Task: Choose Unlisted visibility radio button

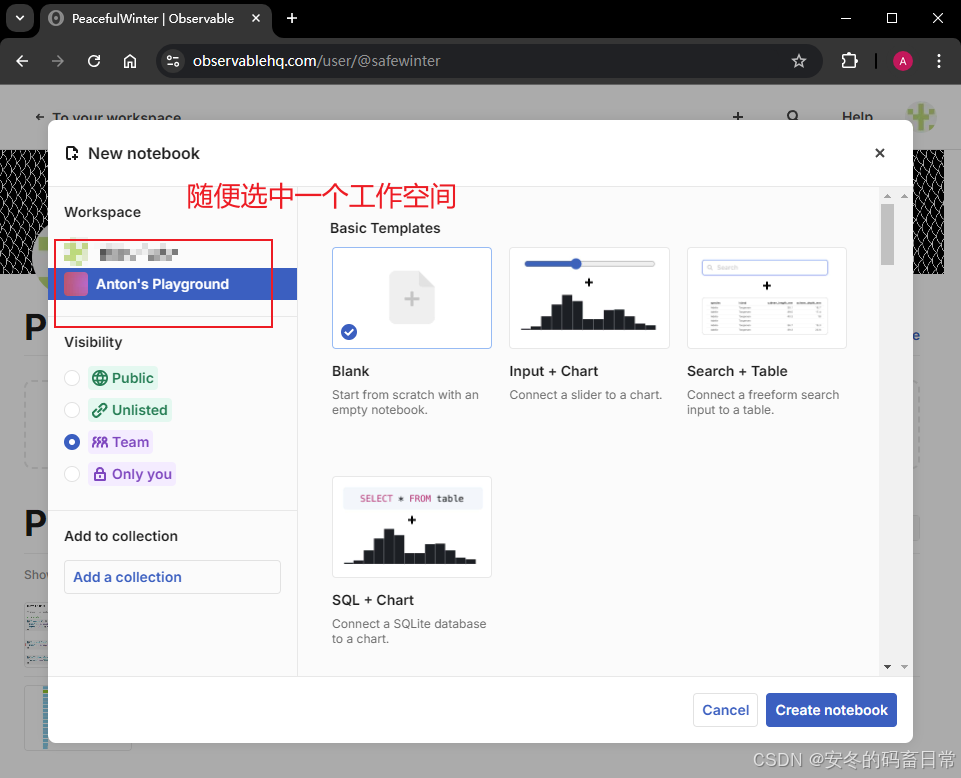Action: coord(72,410)
